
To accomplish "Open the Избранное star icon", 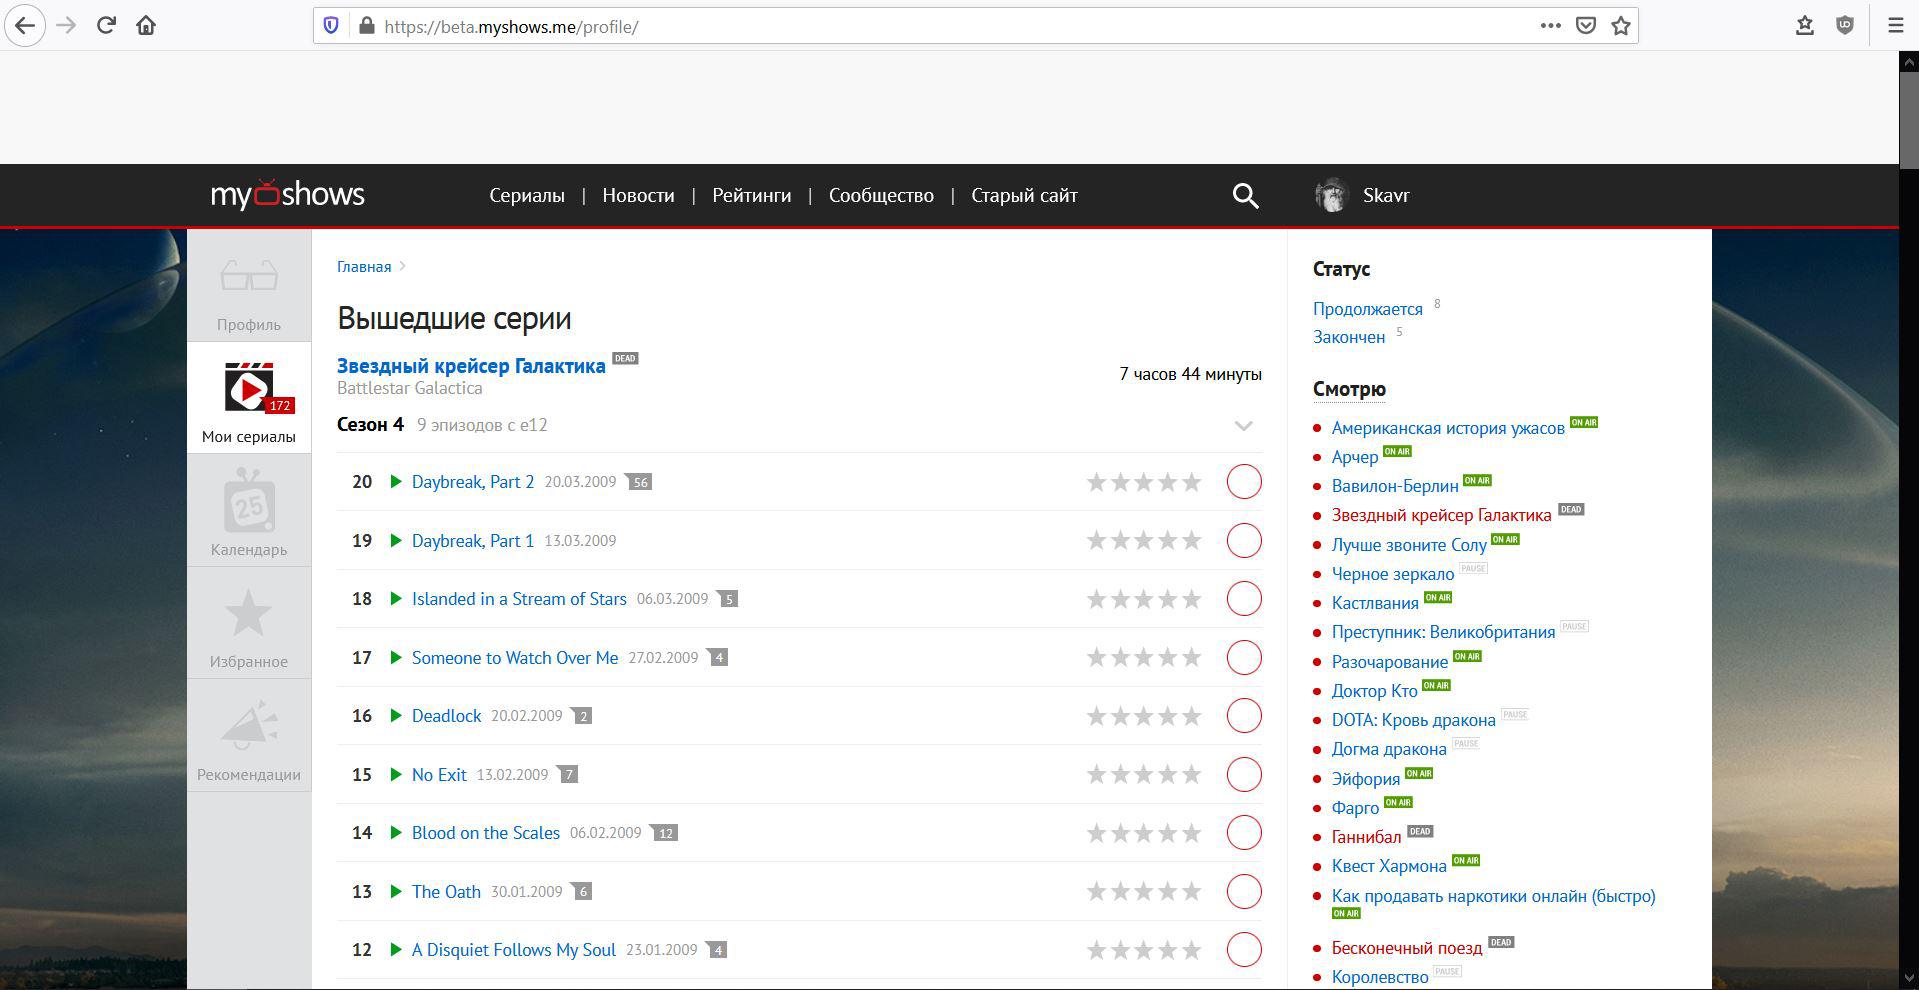I will pos(249,613).
